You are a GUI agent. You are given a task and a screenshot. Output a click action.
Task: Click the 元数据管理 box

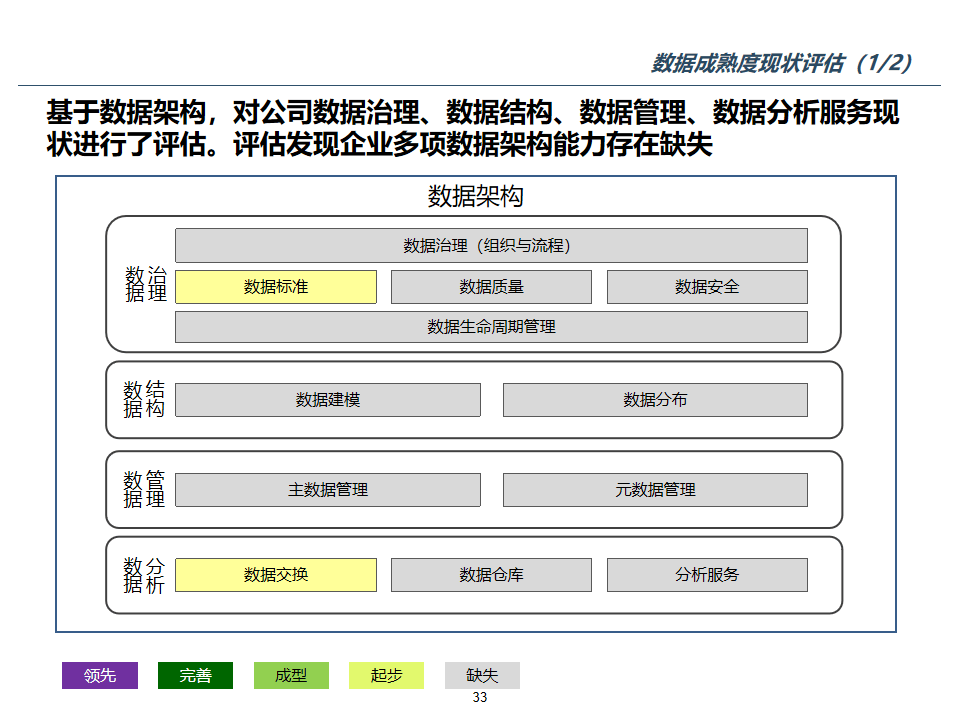[x=655, y=490]
